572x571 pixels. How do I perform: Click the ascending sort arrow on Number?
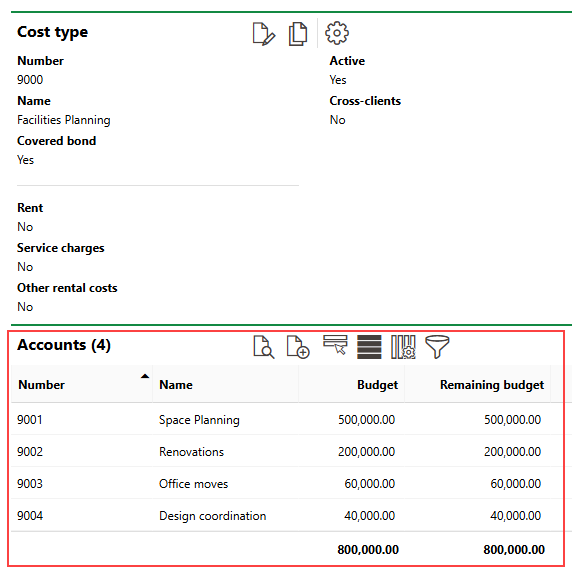145,376
